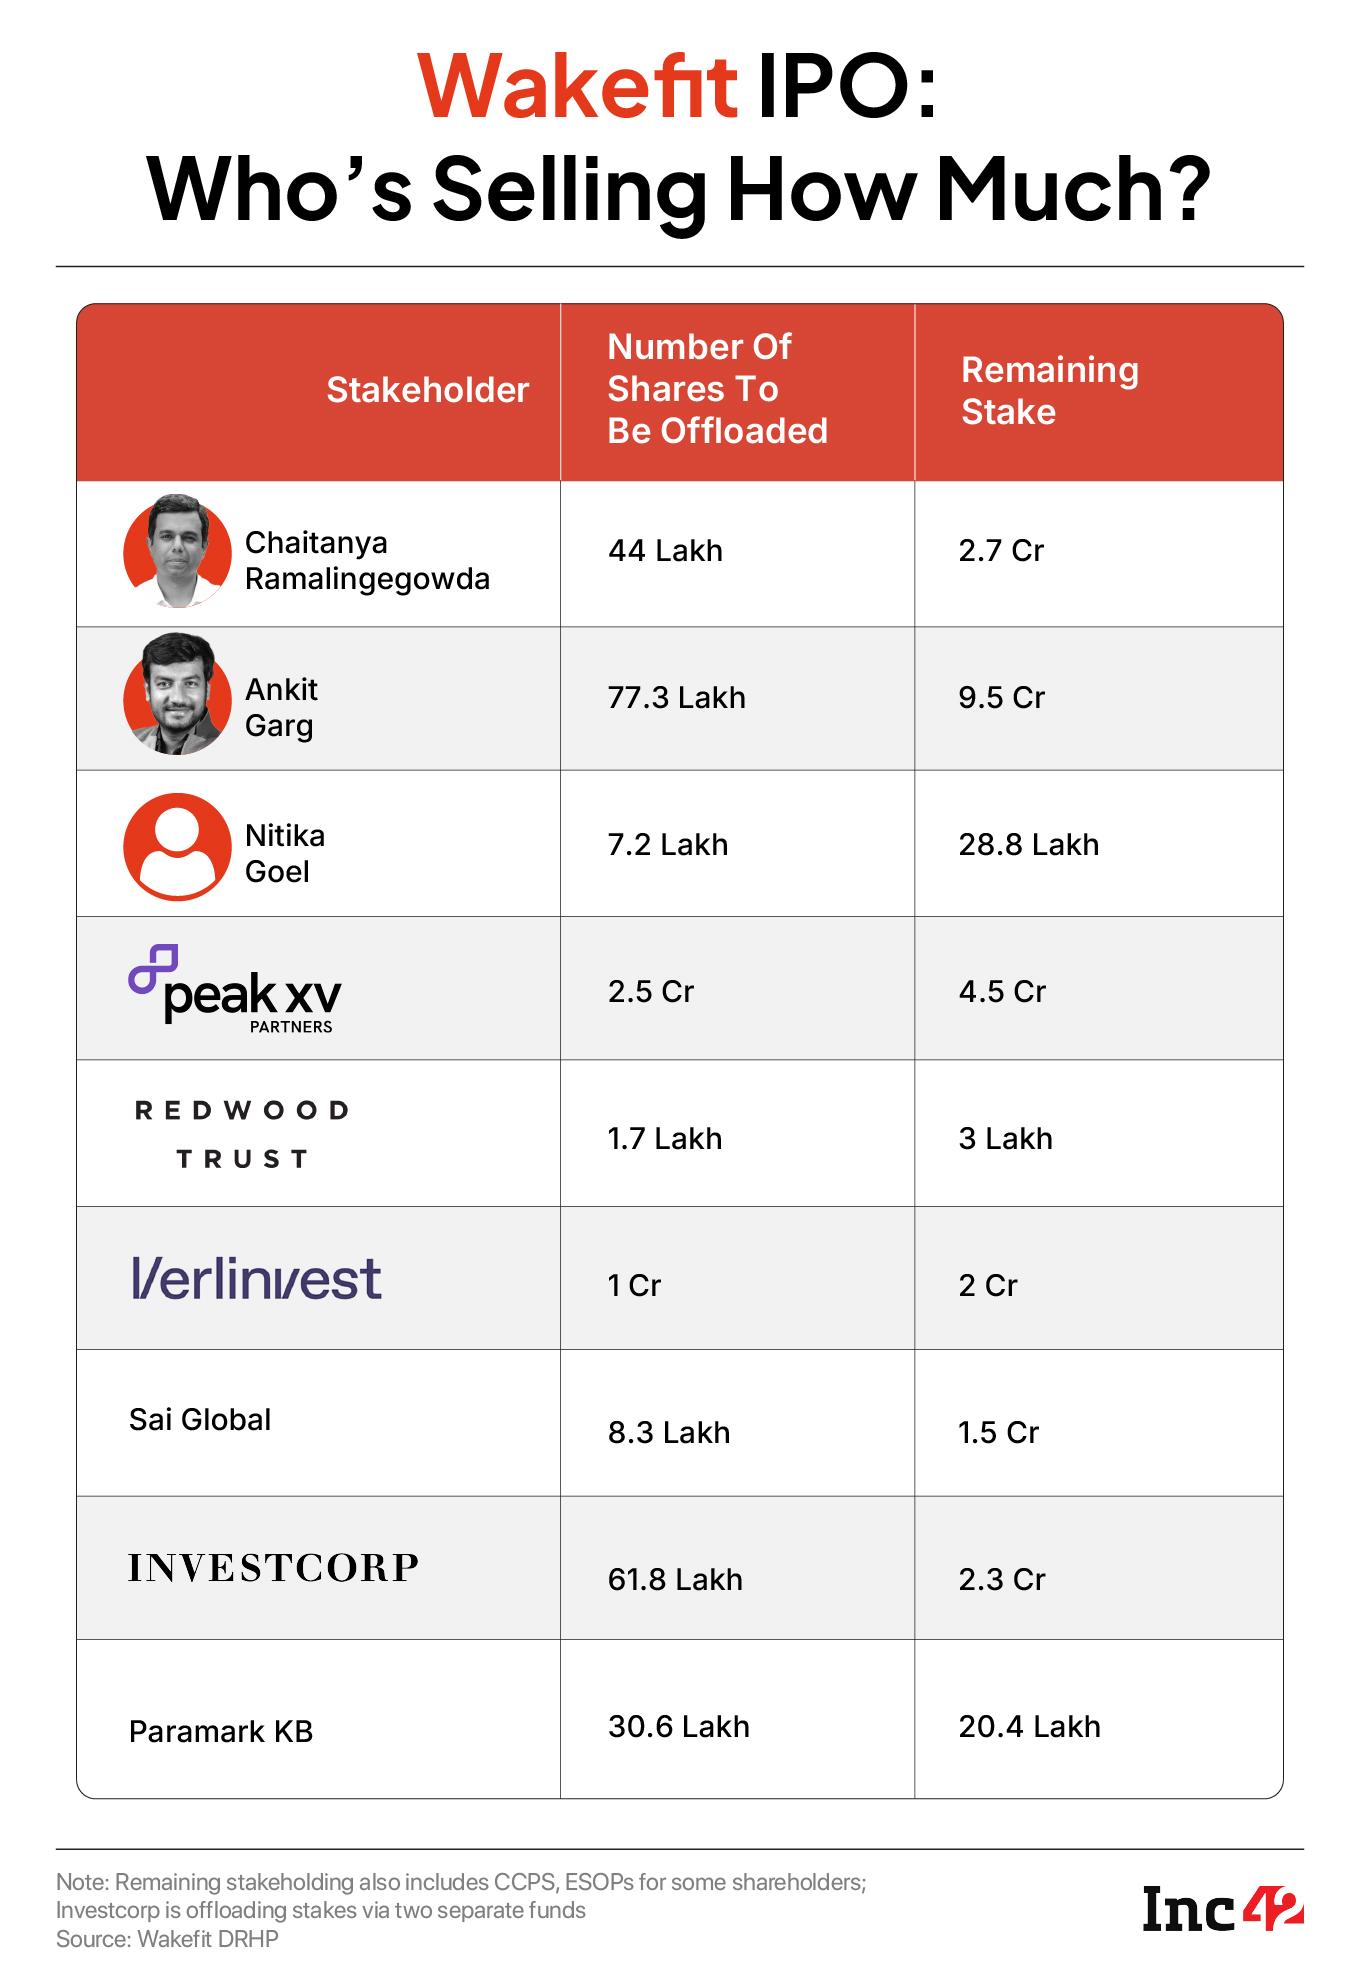Image resolution: width=1360 pixels, height=1977 pixels.
Task: Click the Number Of Shares To Be Offloaded header
Action: (x=717, y=389)
